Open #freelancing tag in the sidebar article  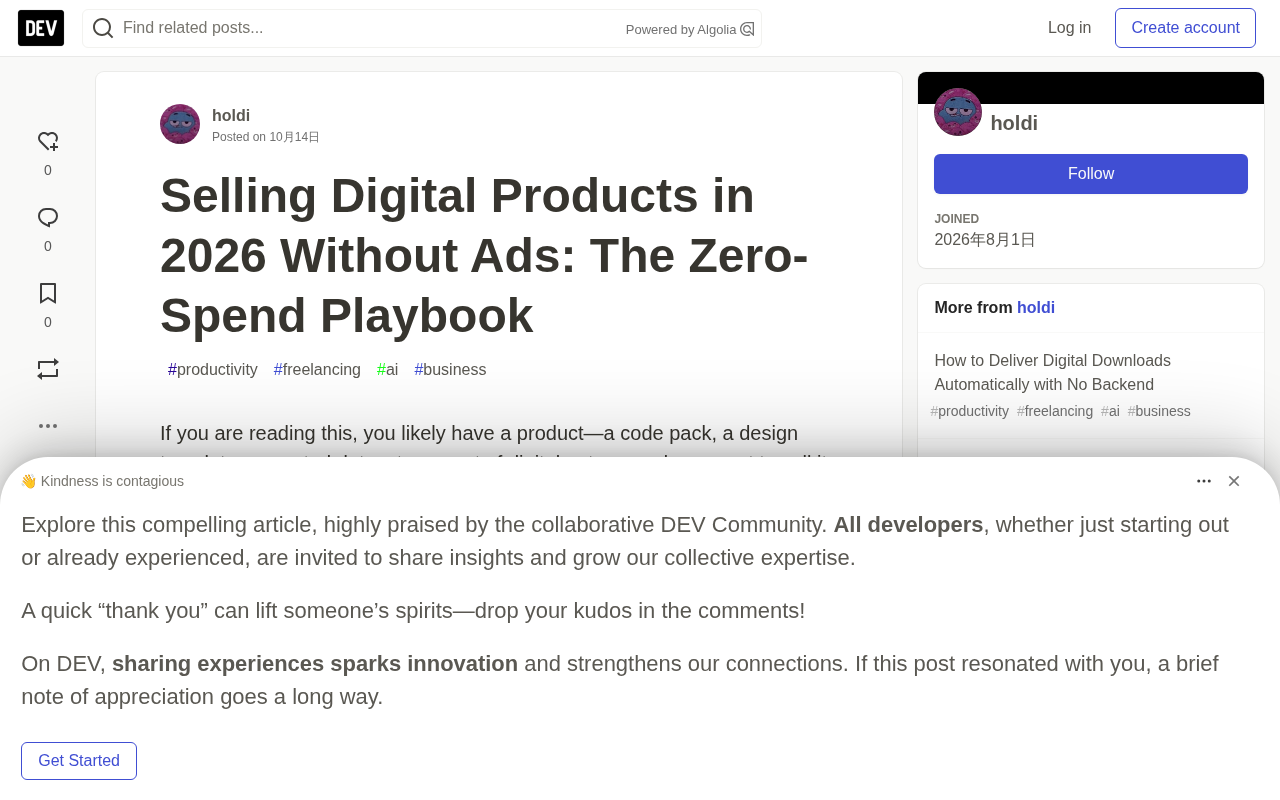1055,411
